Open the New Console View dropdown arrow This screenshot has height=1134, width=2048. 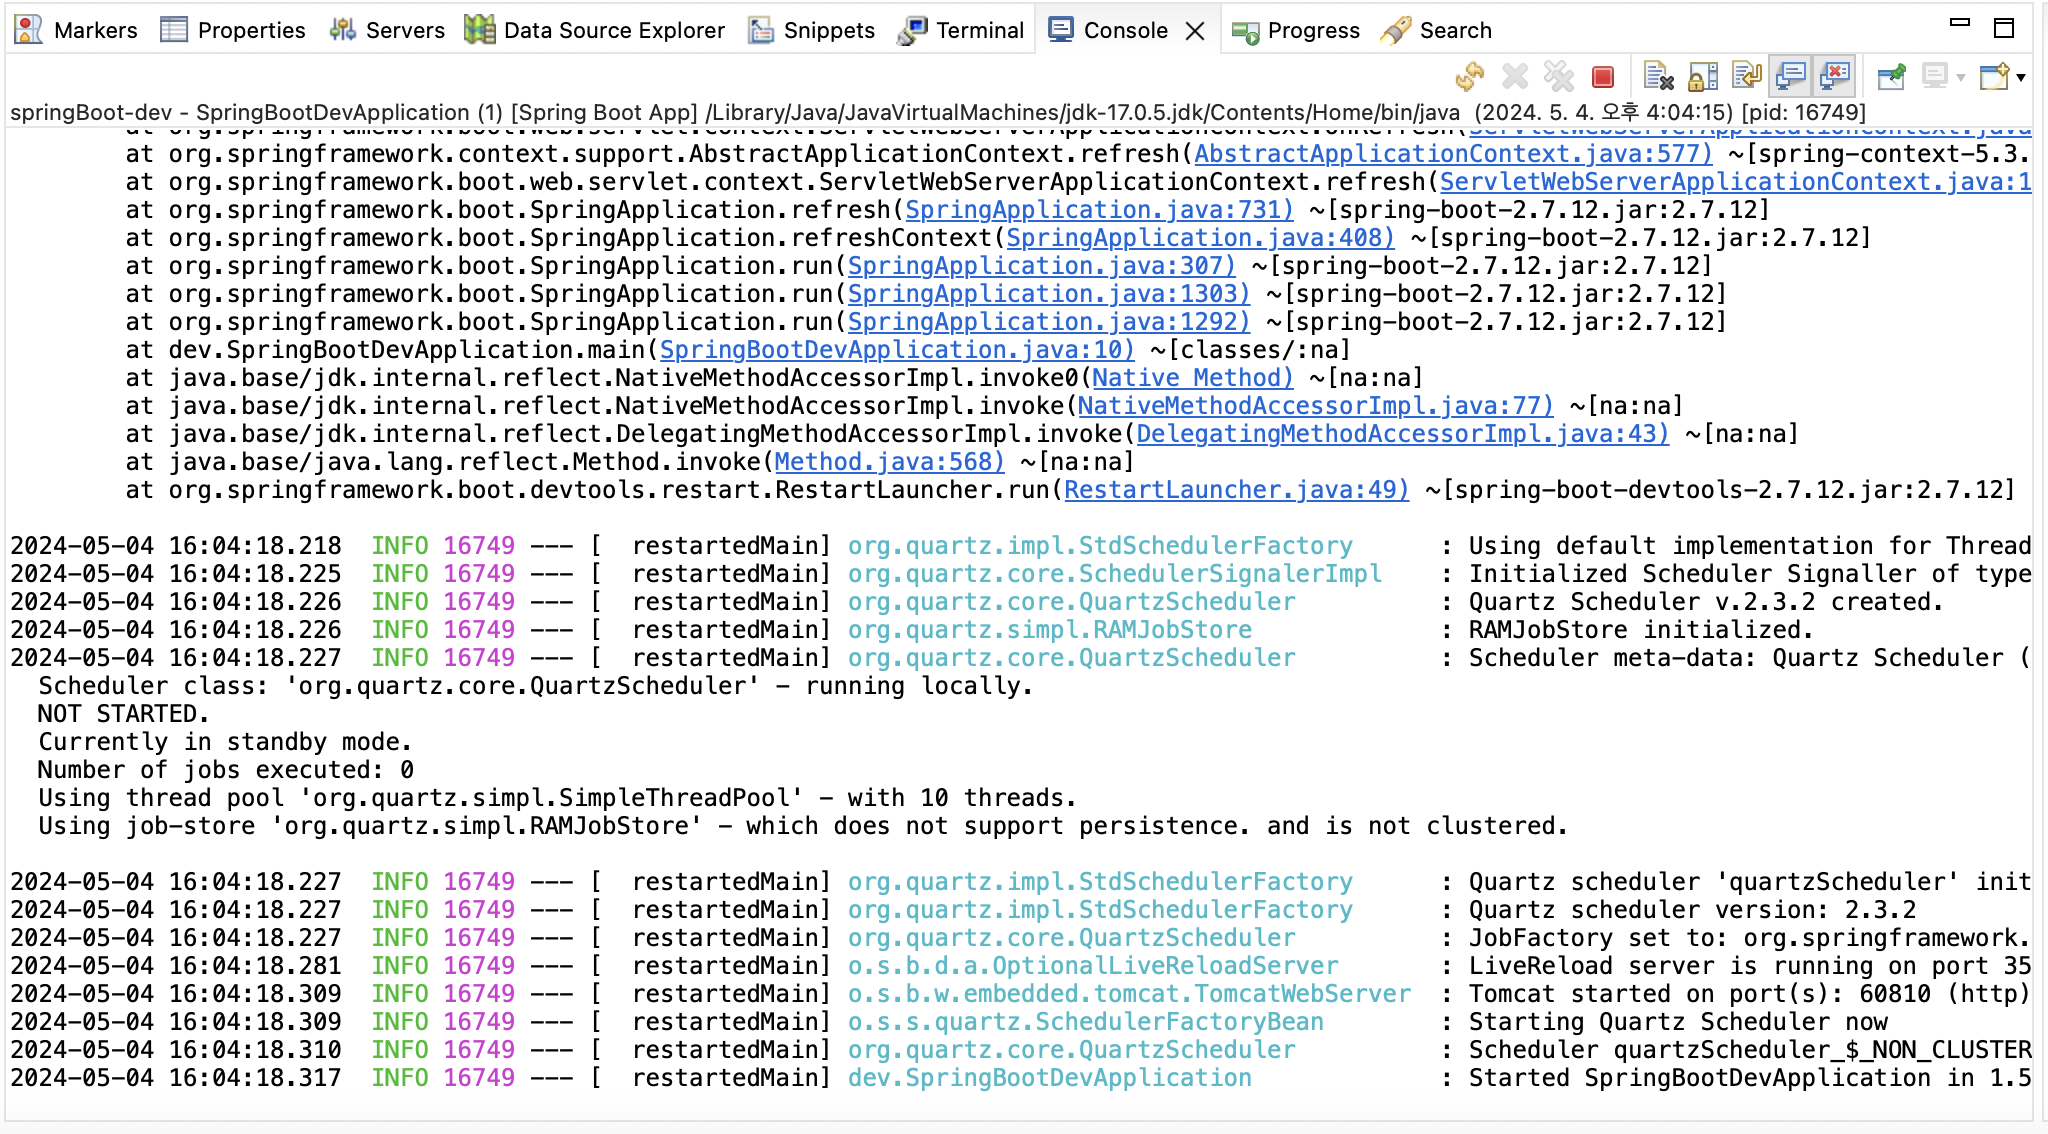[x=2021, y=77]
